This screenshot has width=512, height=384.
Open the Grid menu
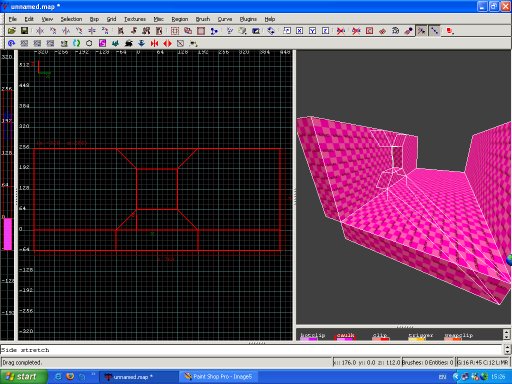[111, 19]
